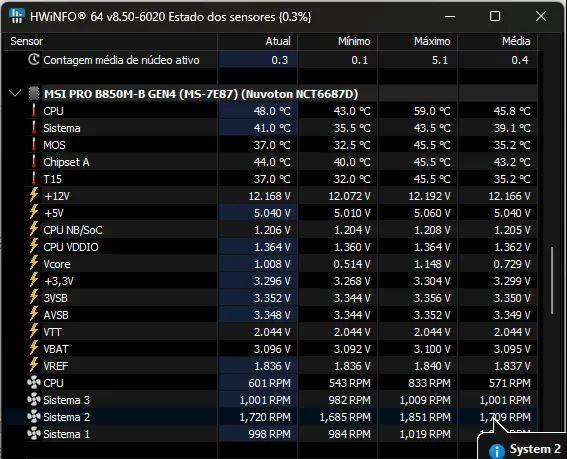Select the VBAT row label
Screen dimensions: 567x459
[56, 349]
